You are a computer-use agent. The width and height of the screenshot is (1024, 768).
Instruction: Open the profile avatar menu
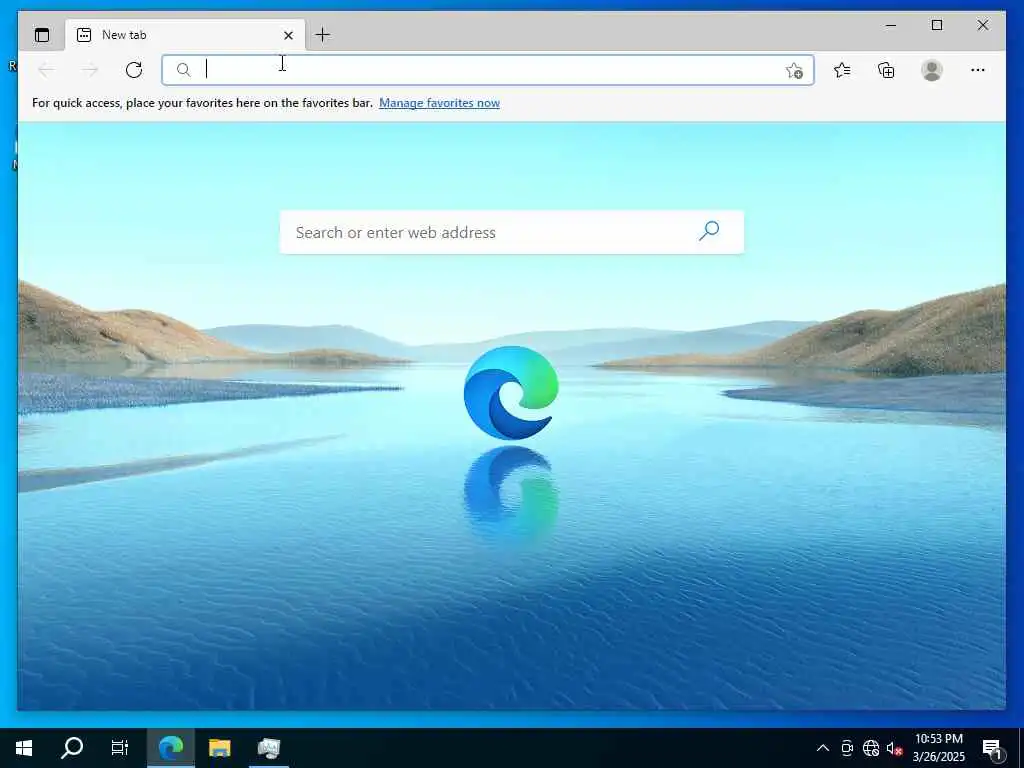click(x=932, y=70)
